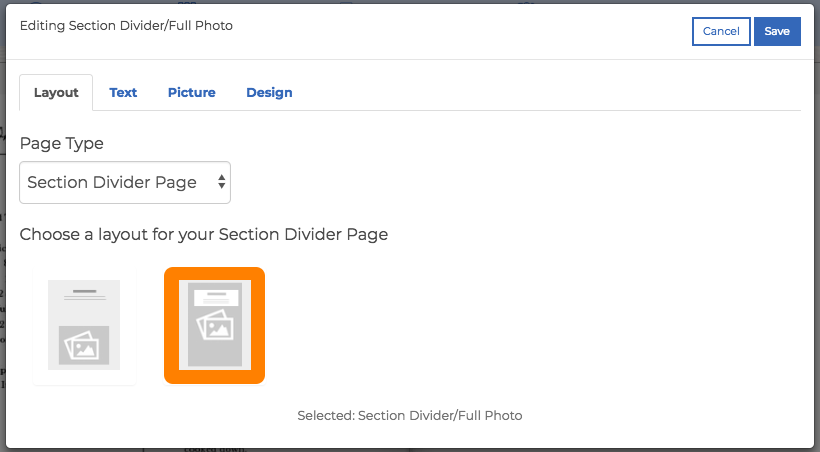820x452 pixels.
Task: Open the Page Type dropdown
Action: pos(125,183)
